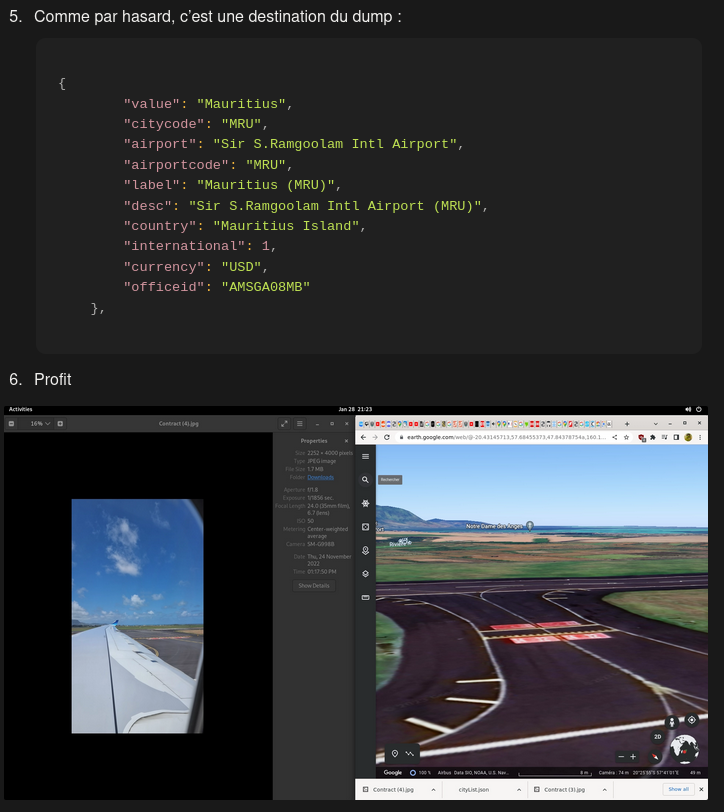Click the zoom in plus on Earth map
The image size is (724, 812).
coord(633,756)
